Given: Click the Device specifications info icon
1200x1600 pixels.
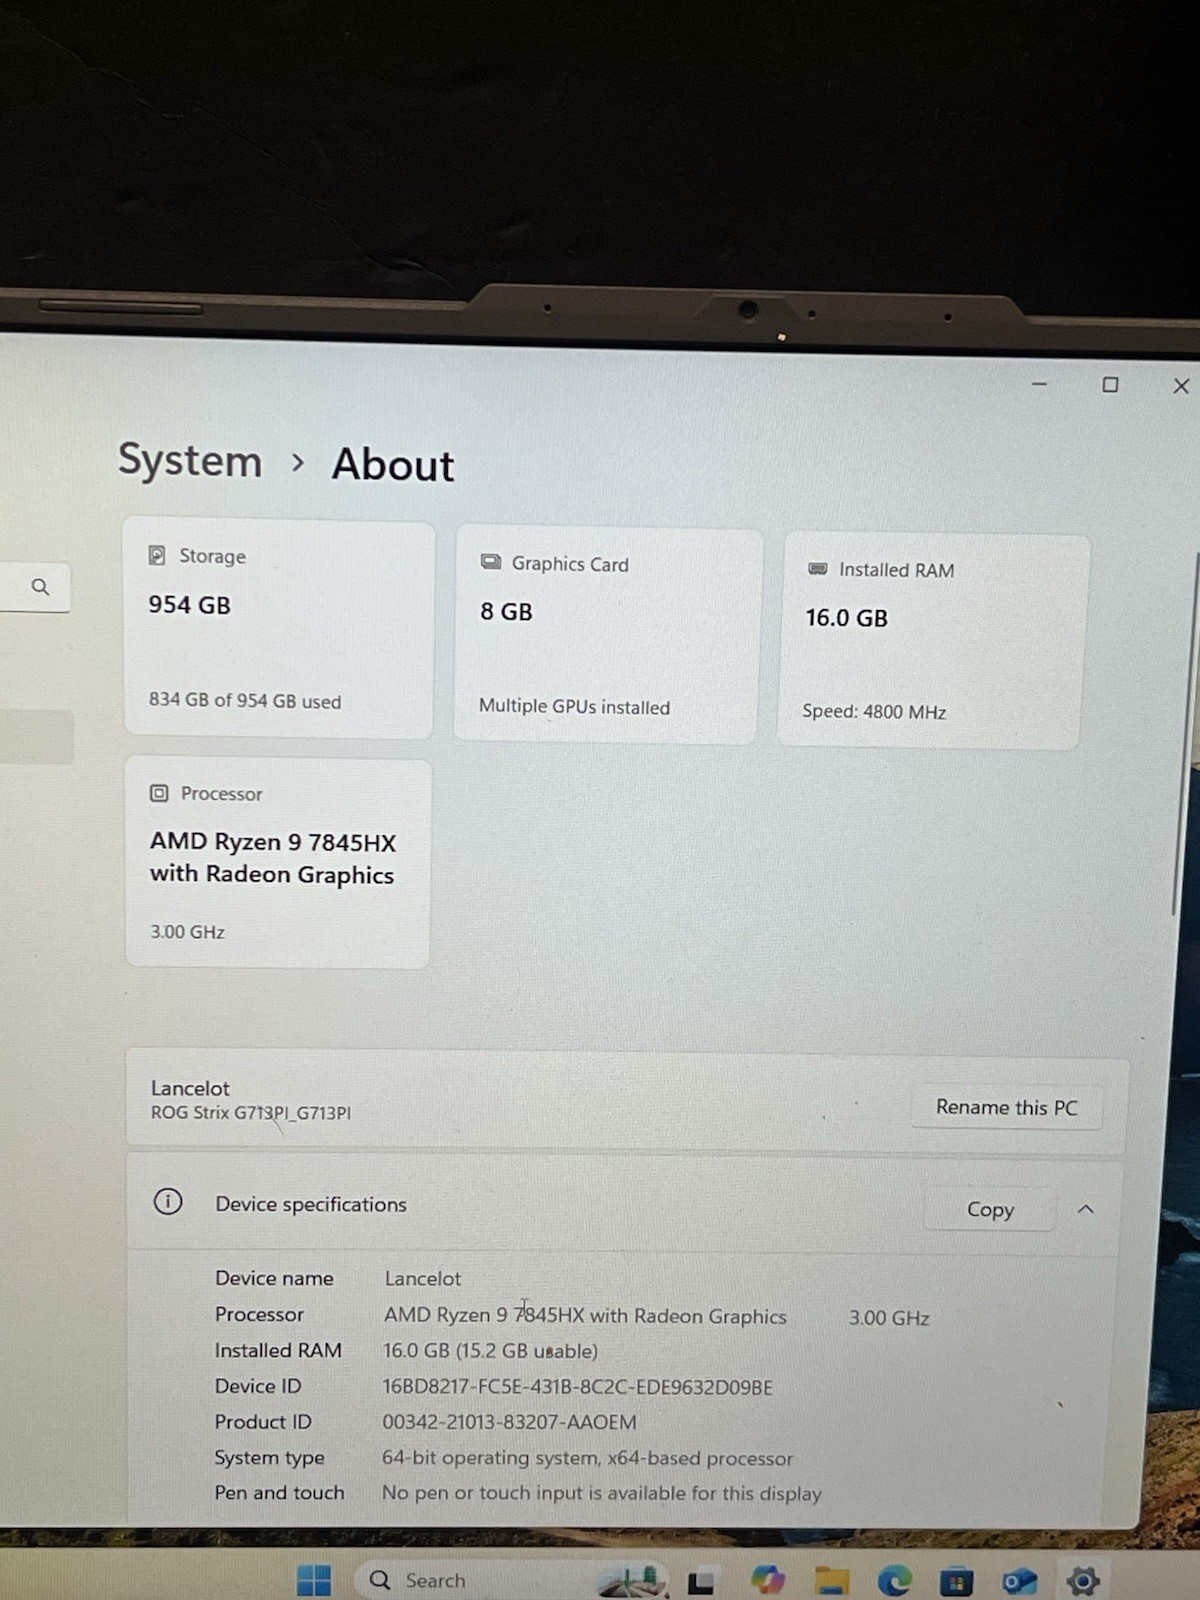Looking at the screenshot, I should click(x=168, y=1201).
